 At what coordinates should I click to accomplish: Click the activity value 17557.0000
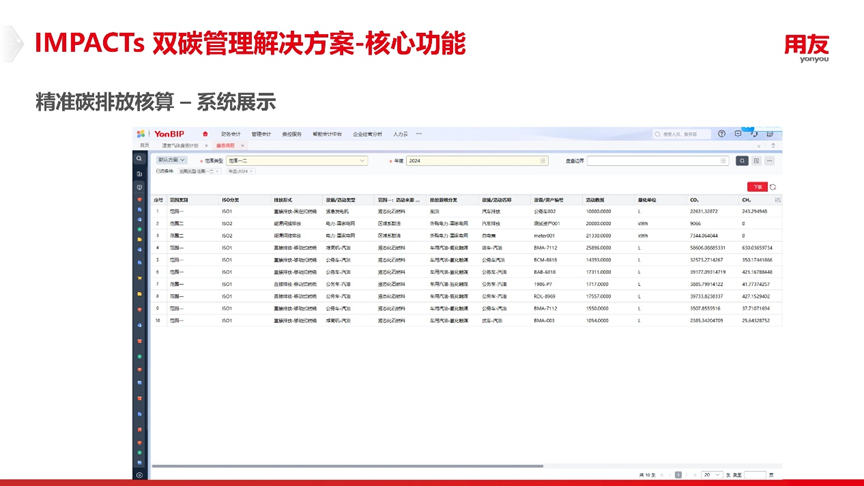click(598, 296)
